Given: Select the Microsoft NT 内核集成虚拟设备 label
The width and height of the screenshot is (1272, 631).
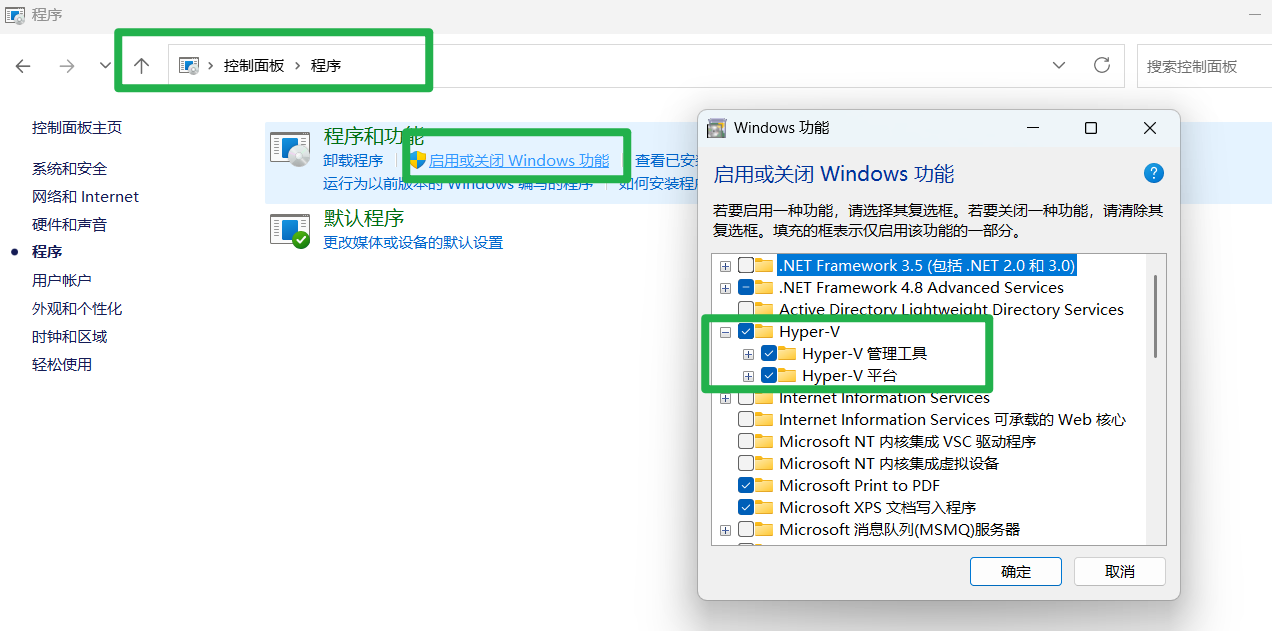Looking at the screenshot, I should click(x=889, y=464).
